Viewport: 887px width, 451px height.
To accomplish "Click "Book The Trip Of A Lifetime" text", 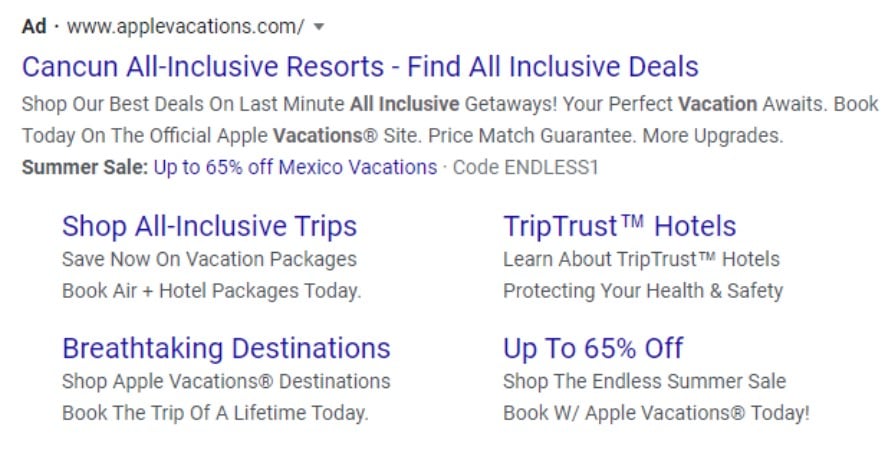I will pos(215,412).
